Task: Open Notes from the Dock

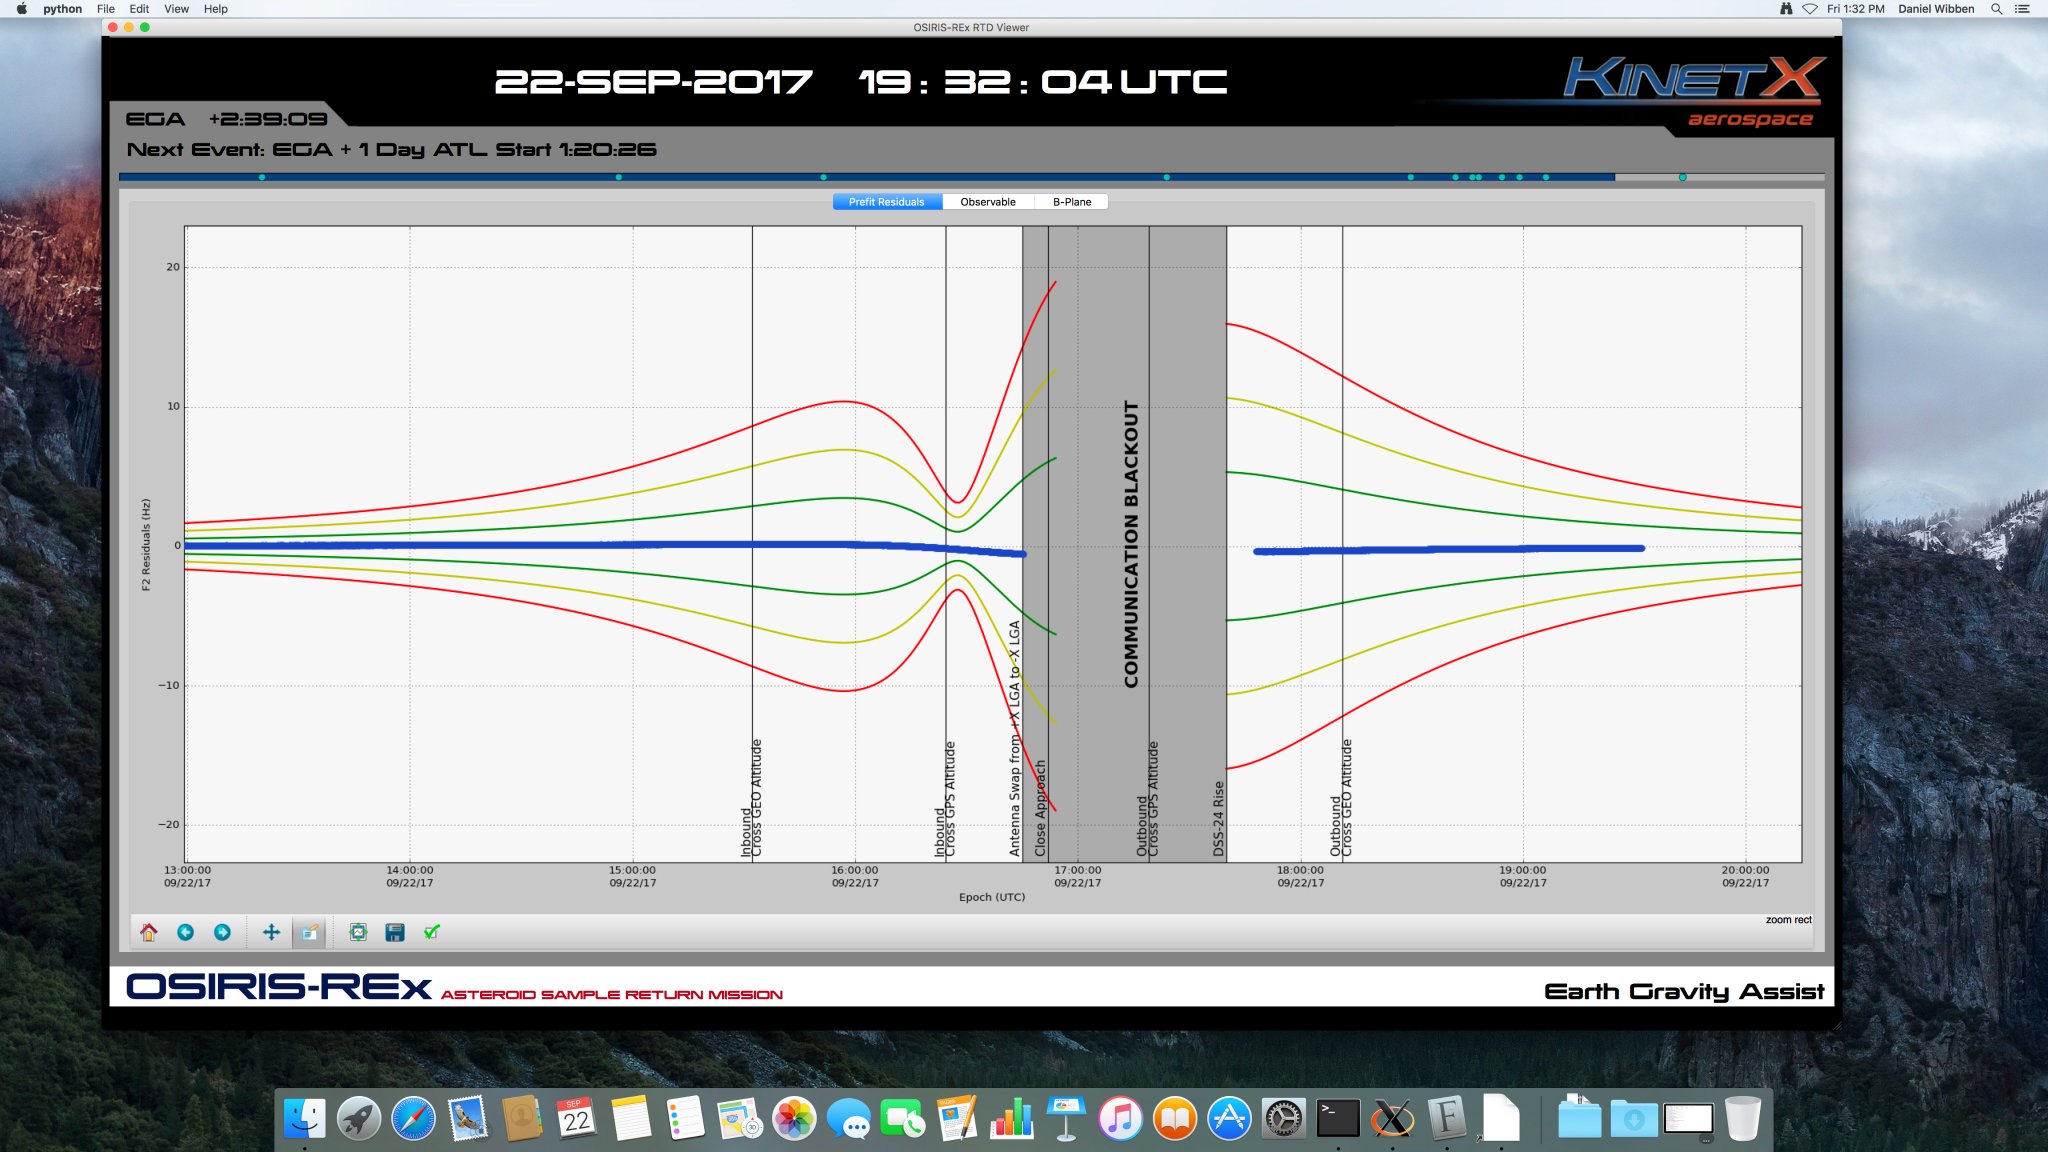Action: 631,1119
